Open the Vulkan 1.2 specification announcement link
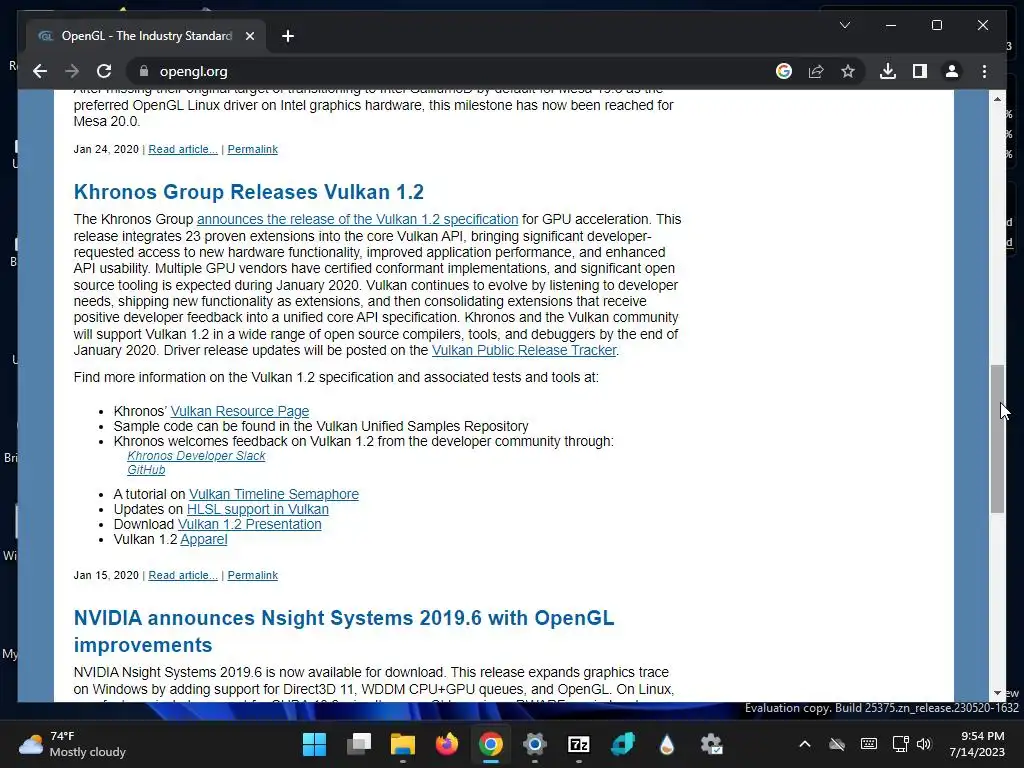 357,219
